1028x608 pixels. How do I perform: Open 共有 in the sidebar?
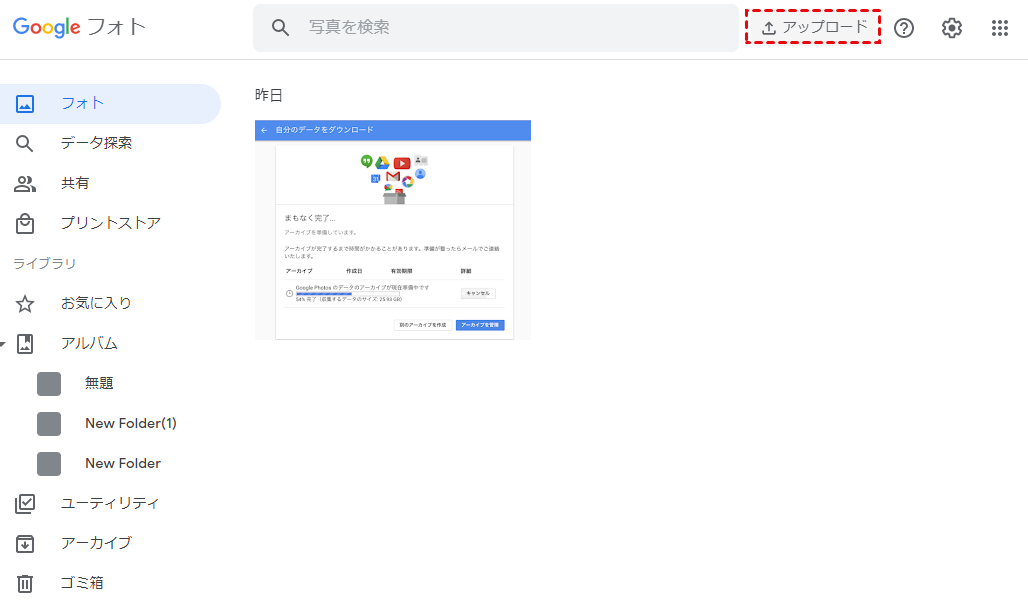pos(75,183)
